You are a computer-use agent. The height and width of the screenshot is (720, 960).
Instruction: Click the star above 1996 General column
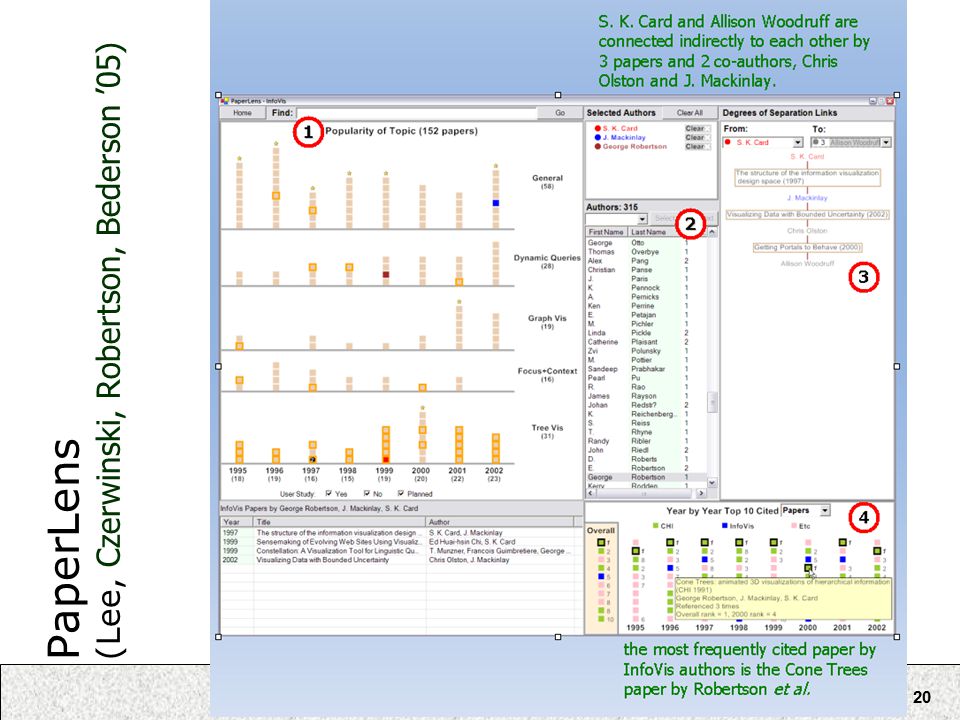tap(276, 143)
